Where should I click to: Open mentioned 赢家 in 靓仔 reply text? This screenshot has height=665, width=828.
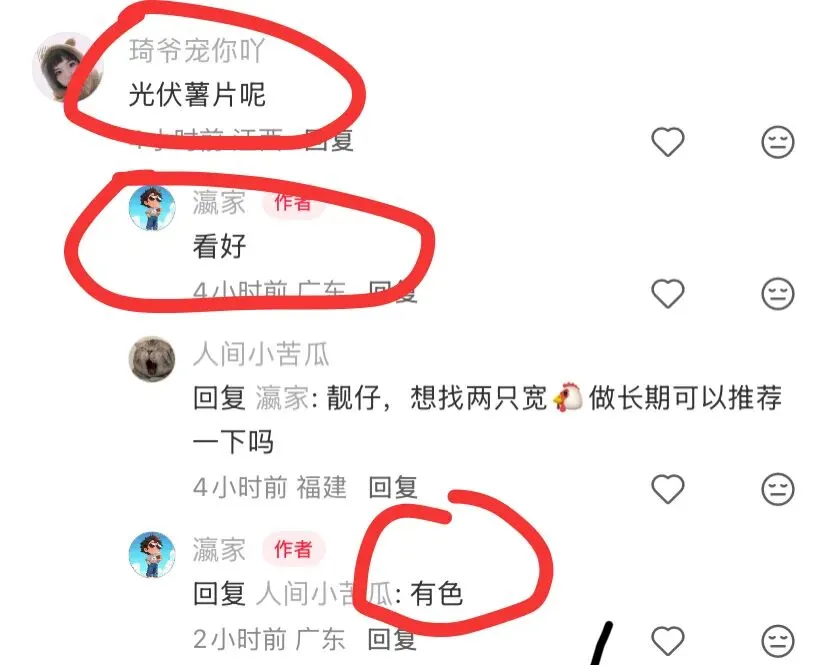pos(282,398)
